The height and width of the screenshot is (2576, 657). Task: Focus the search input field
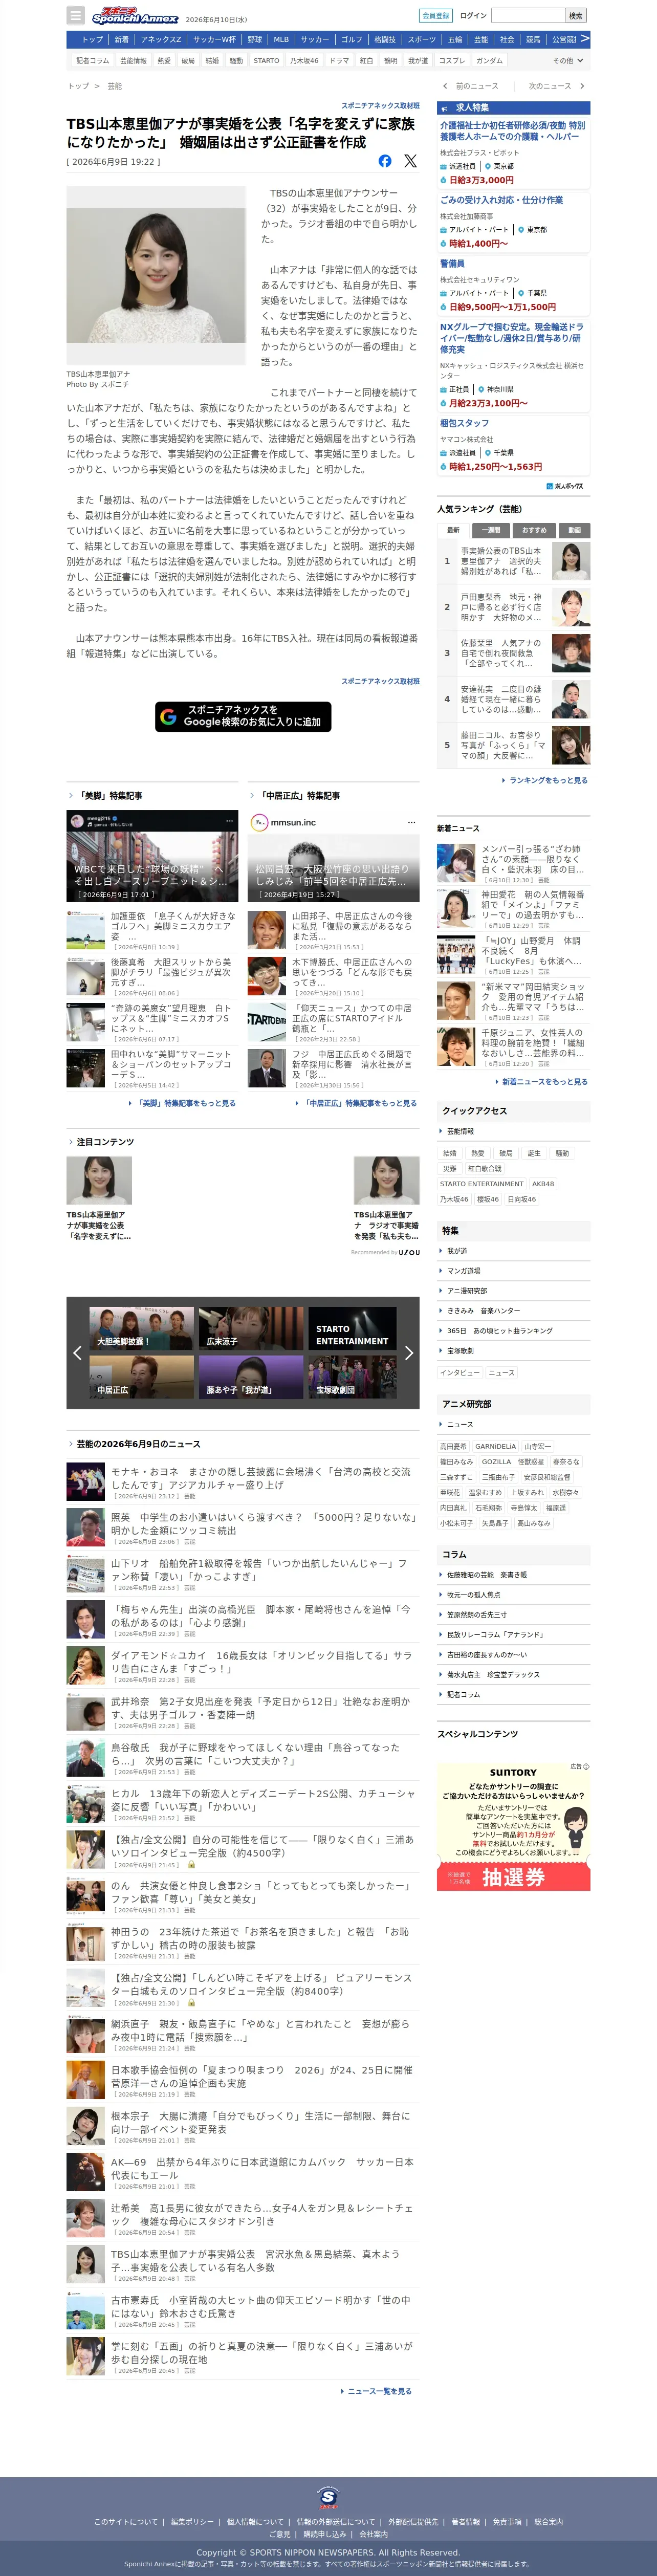[528, 16]
